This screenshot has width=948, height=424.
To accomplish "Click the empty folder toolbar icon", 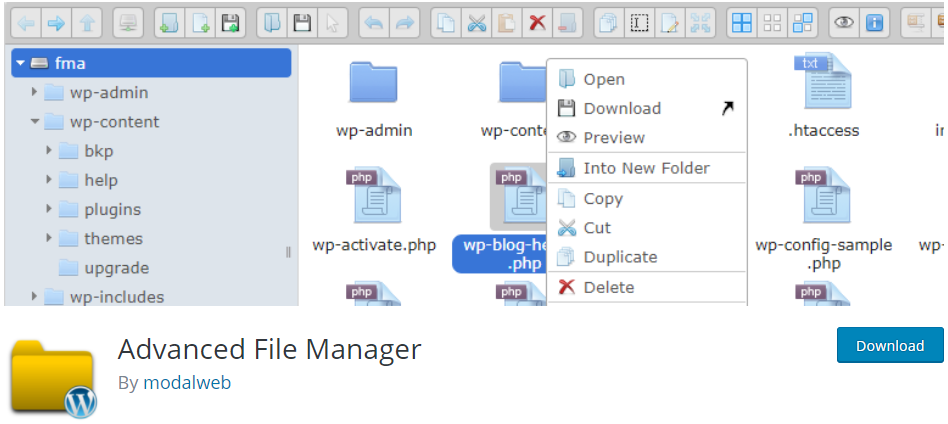I will pyautogui.click(x=568, y=24).
